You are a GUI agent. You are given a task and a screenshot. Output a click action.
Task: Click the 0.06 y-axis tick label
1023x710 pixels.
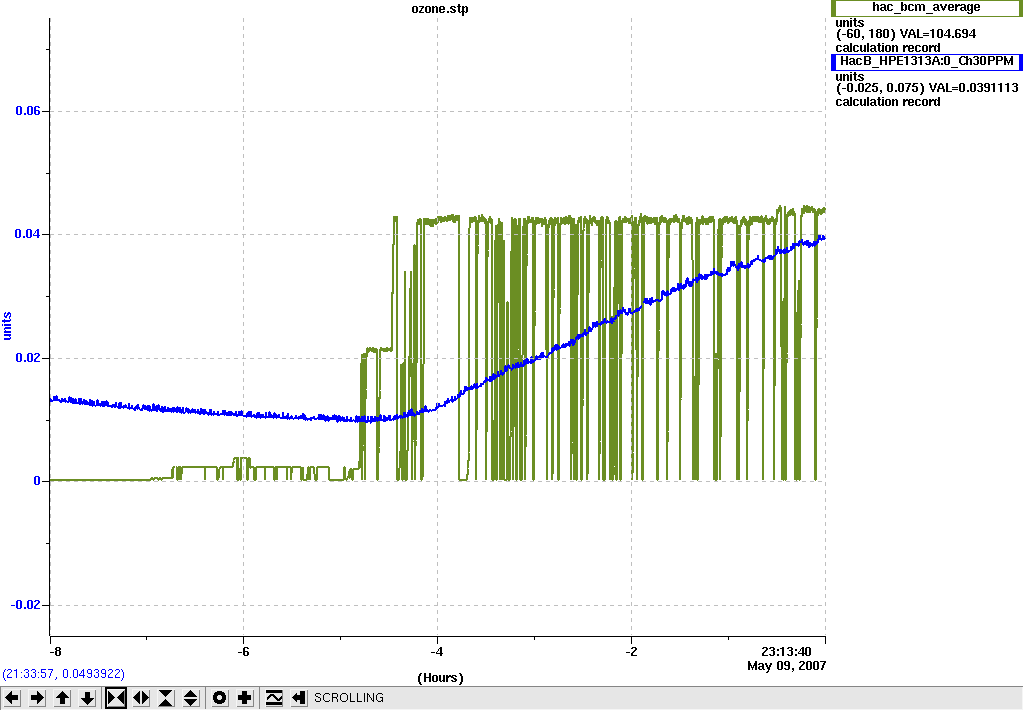[28, 111]
